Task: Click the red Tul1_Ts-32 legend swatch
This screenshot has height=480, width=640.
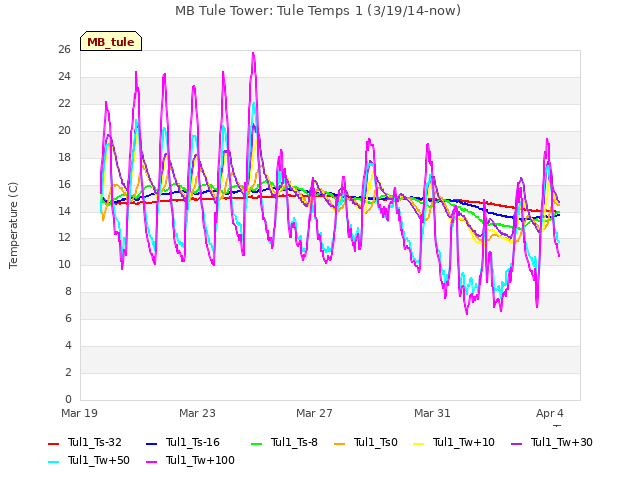Action: pos(53,444)
